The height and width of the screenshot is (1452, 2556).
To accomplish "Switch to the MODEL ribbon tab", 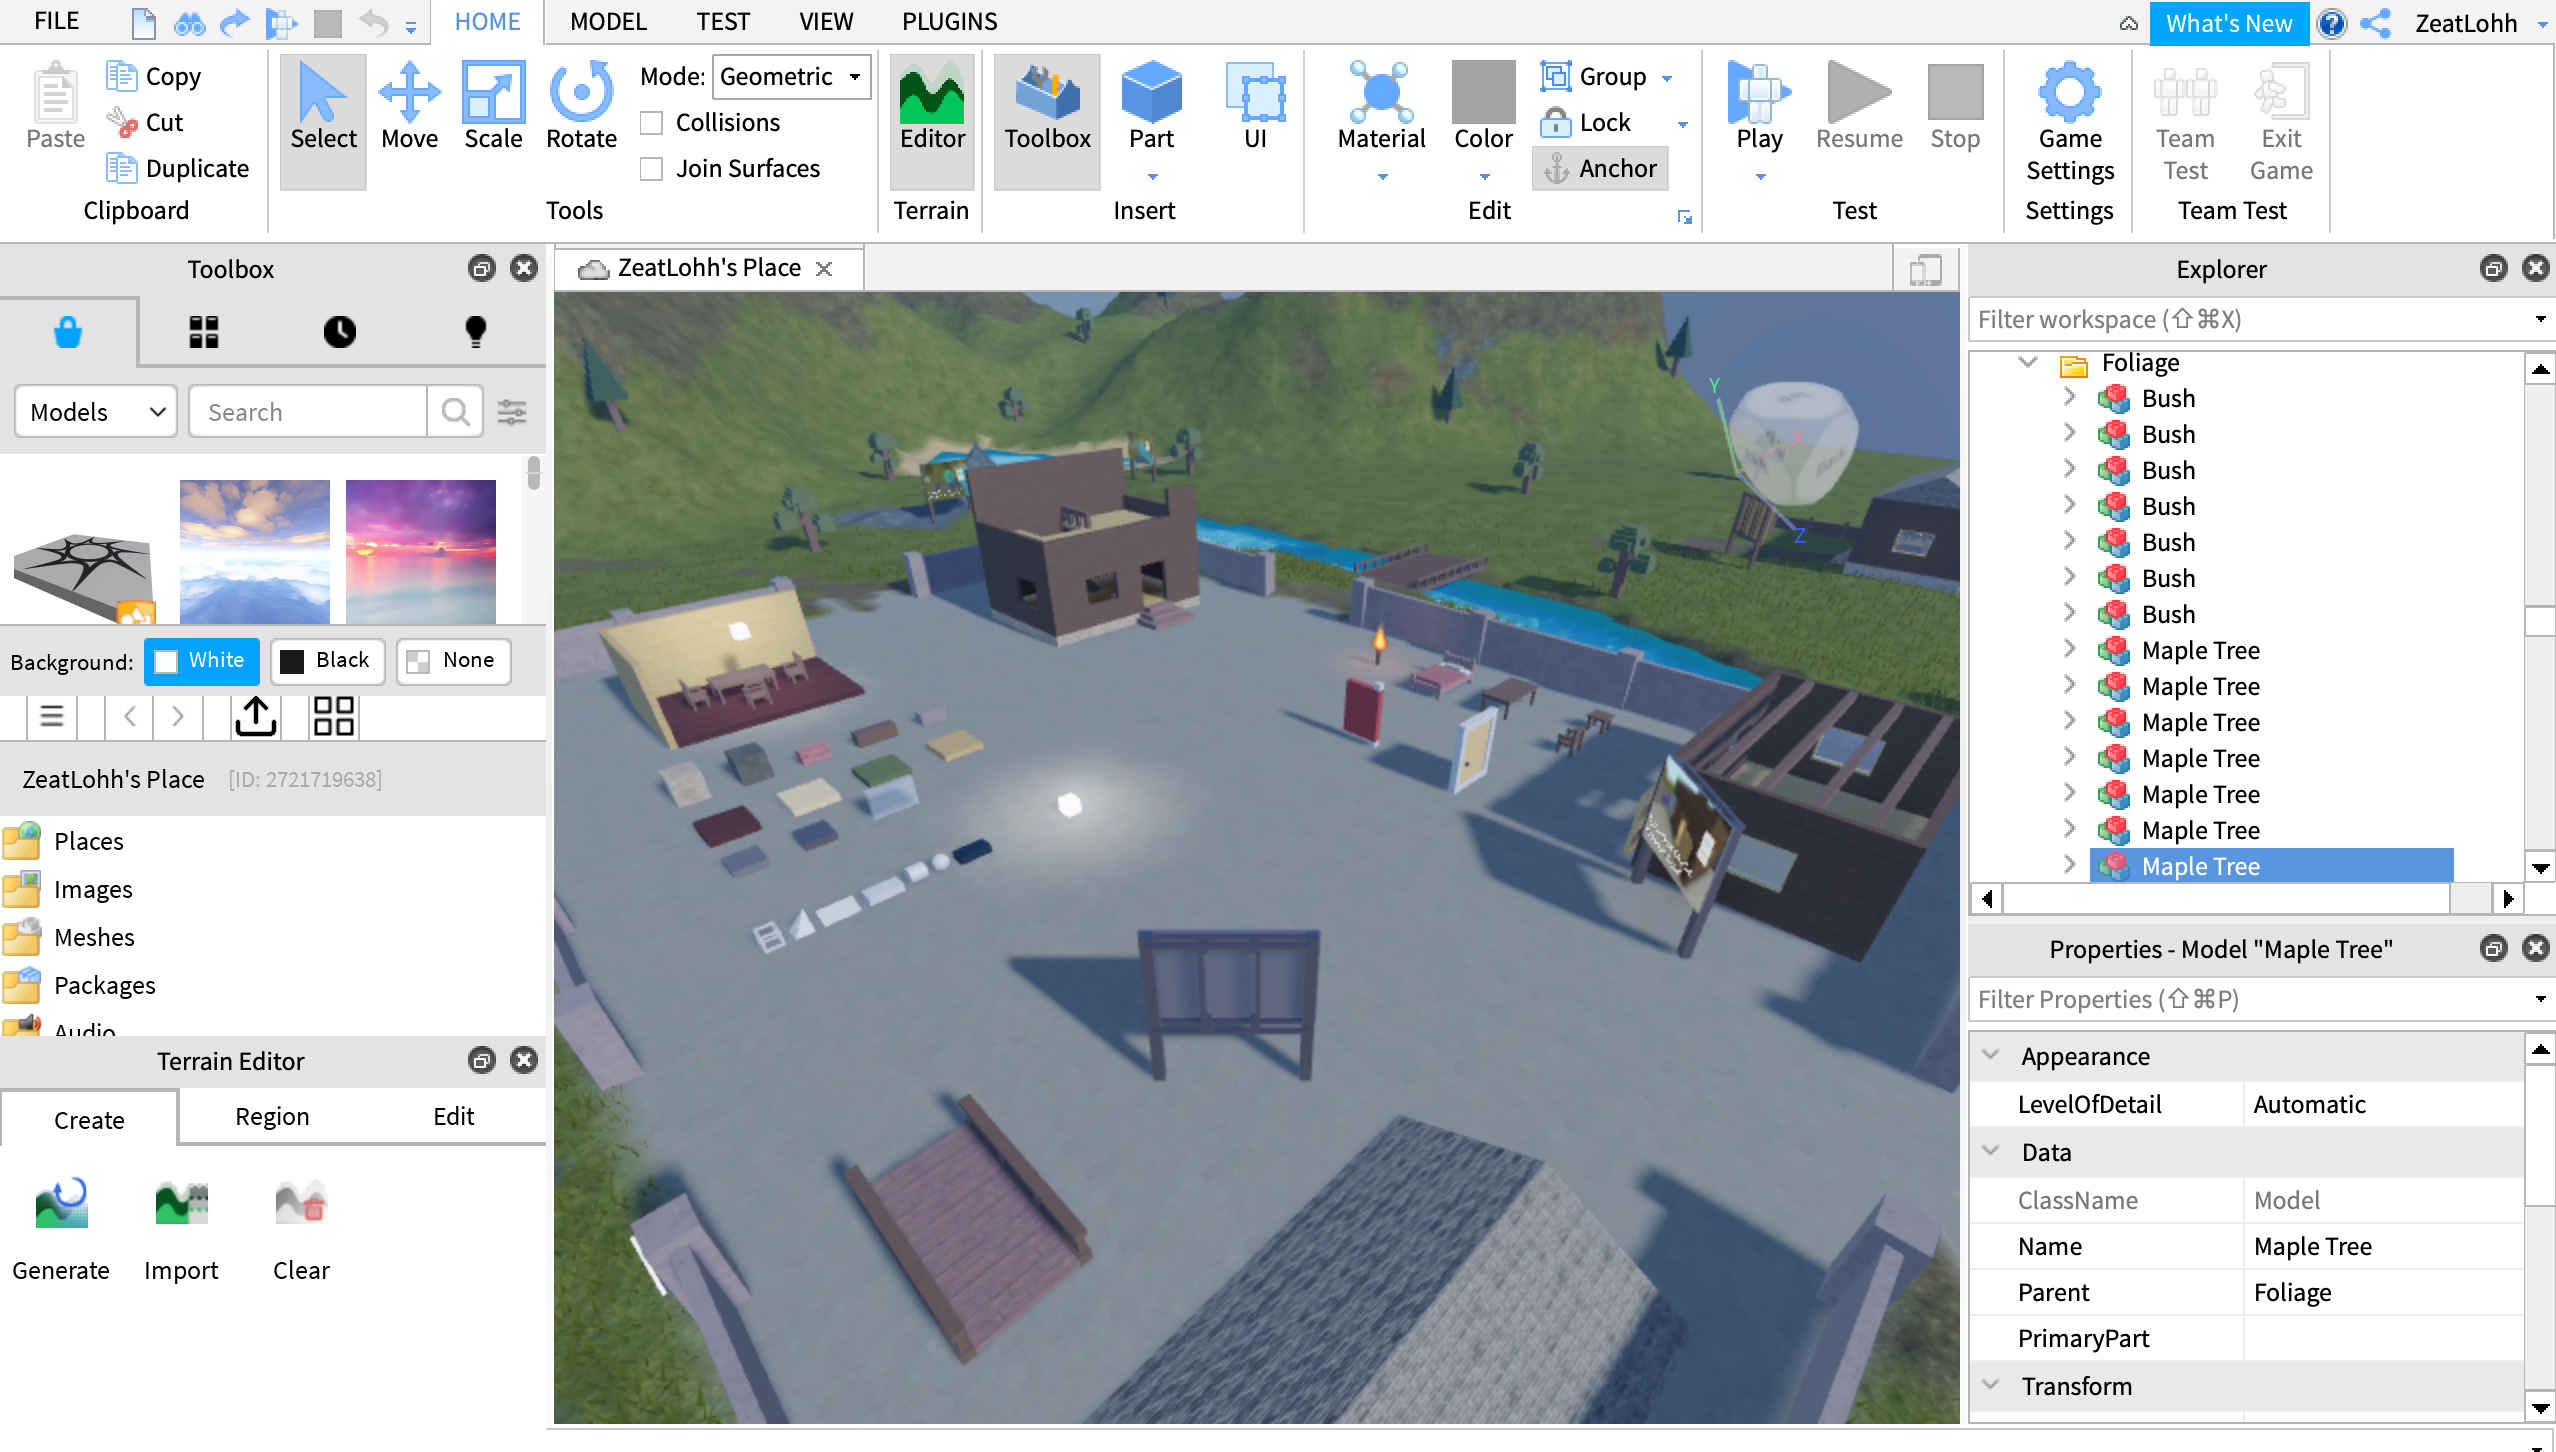I will click(x=607, y=21).
